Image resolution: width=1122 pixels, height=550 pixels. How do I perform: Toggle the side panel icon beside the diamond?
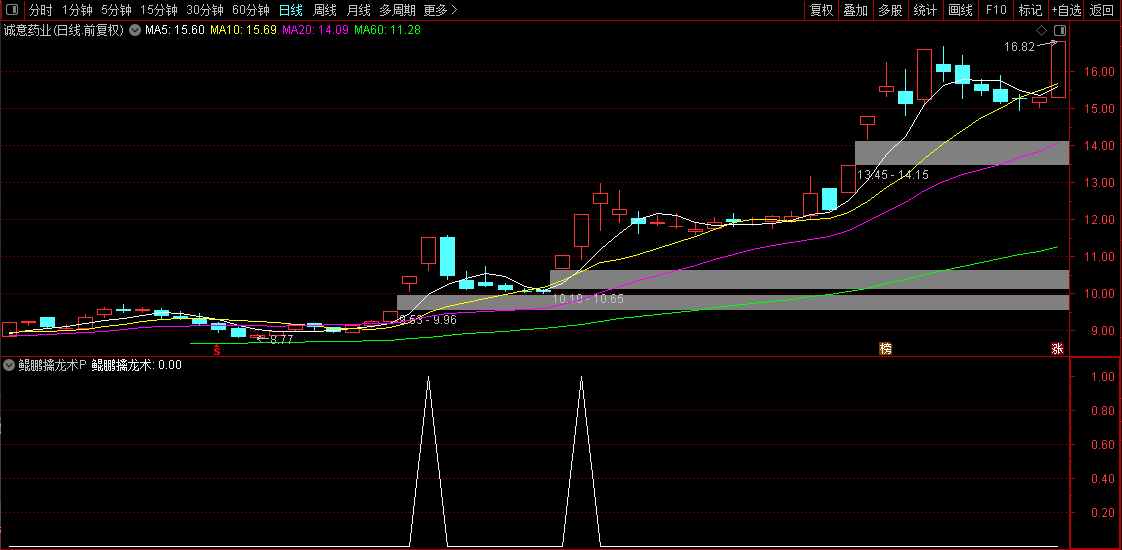tap(1059, 31)
